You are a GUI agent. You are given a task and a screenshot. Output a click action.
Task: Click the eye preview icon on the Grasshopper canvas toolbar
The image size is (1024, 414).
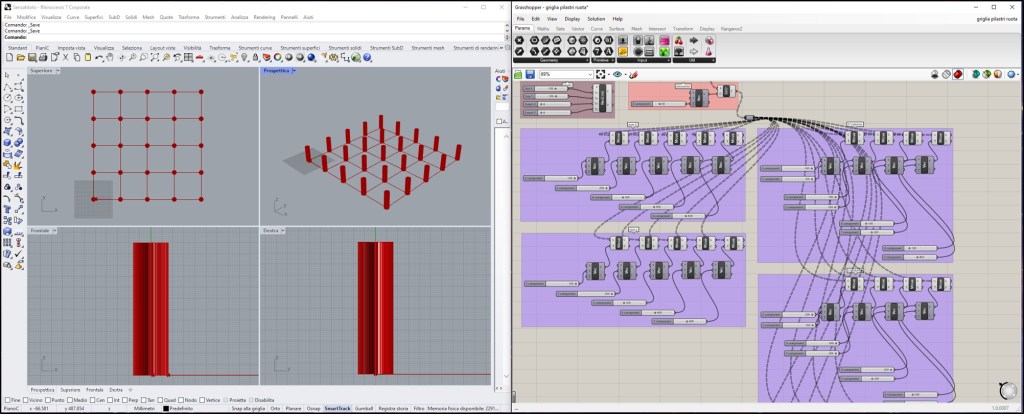coord(617,74)
